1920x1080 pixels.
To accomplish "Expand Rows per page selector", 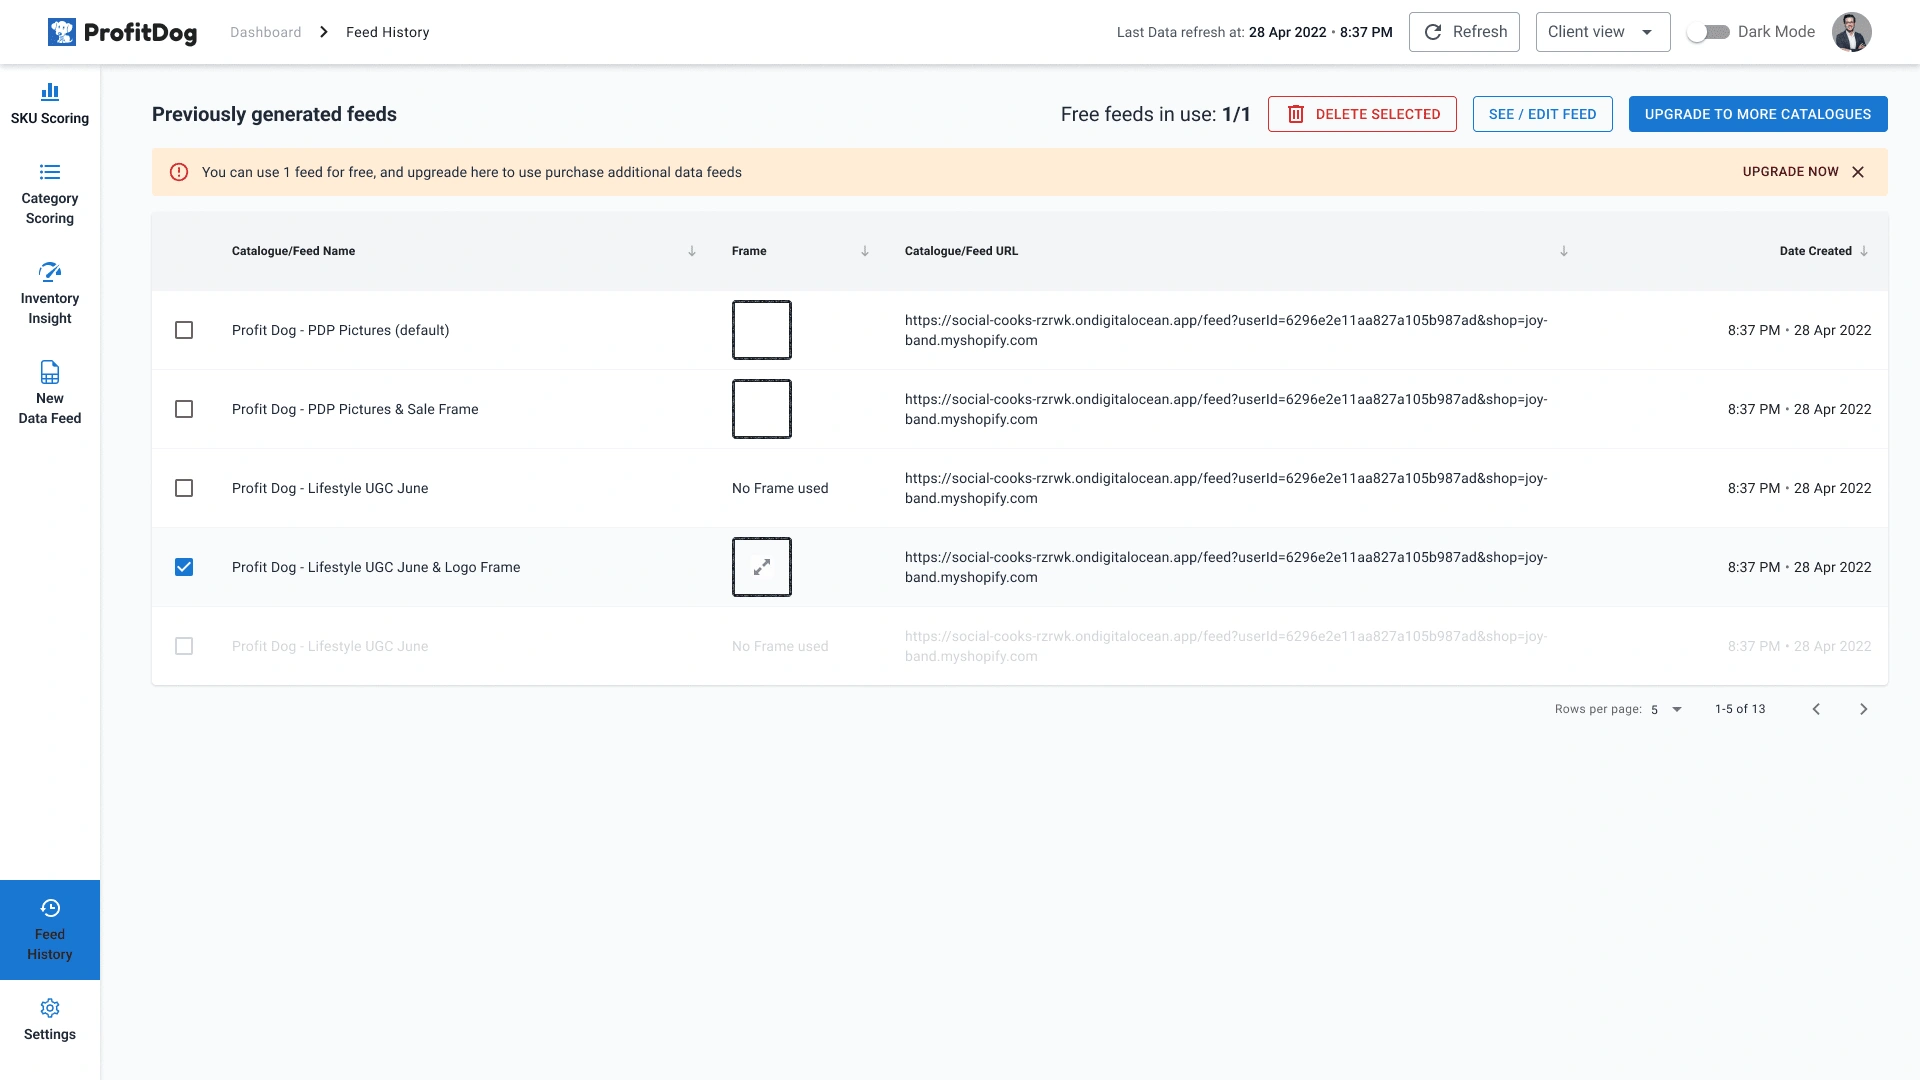I will click(1667, 709).
